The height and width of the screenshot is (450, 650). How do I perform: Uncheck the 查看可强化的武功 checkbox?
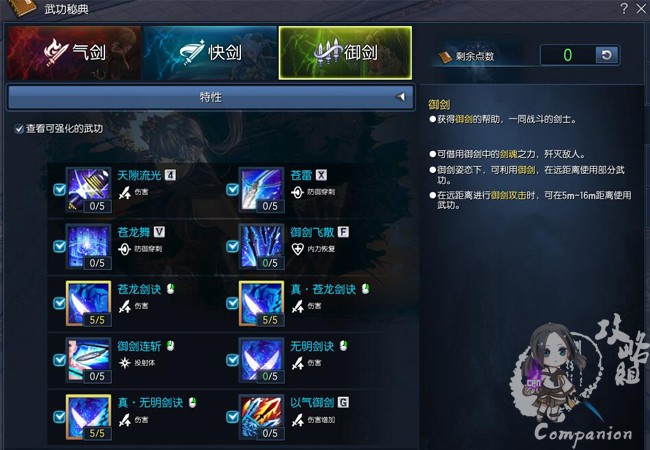pyautogui.click(x=19, y=129)
